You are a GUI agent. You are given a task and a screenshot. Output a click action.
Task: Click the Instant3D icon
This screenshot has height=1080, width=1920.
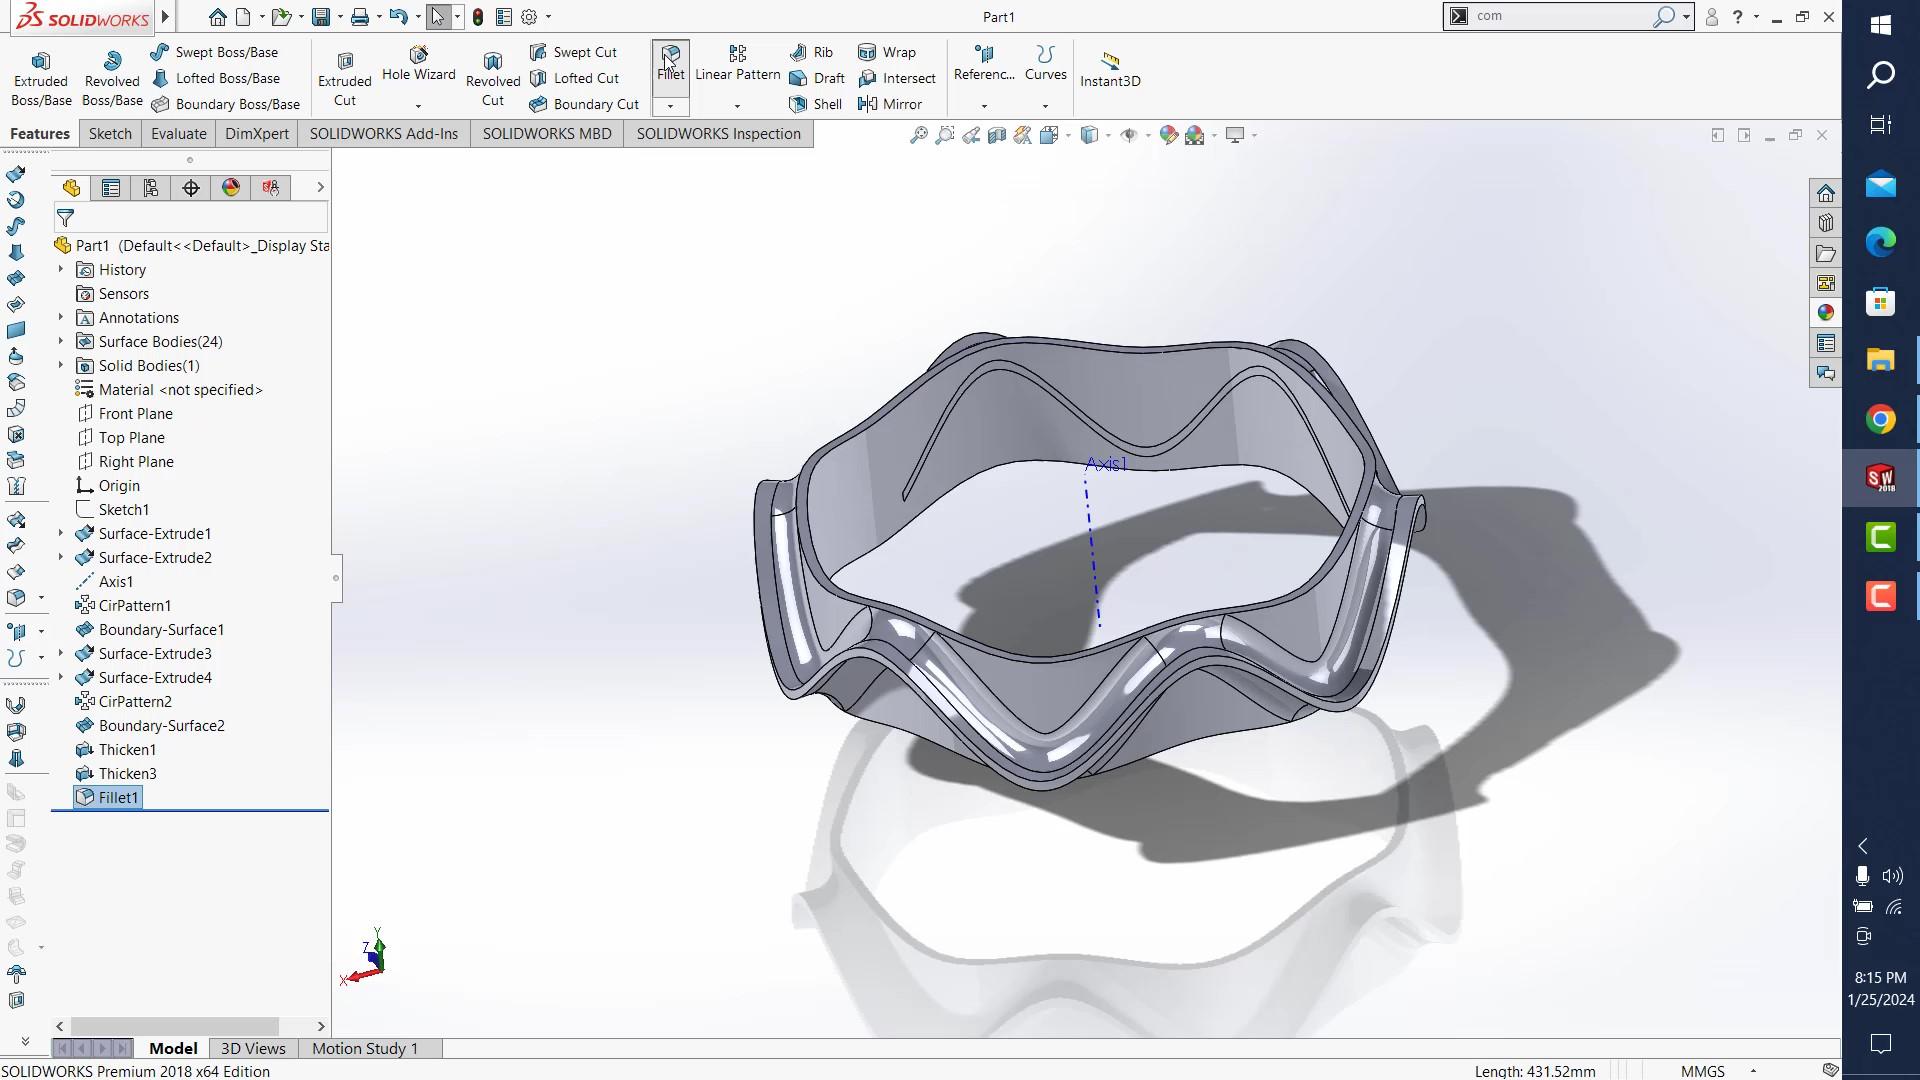pyautogui.click(x=1110, y=62)
